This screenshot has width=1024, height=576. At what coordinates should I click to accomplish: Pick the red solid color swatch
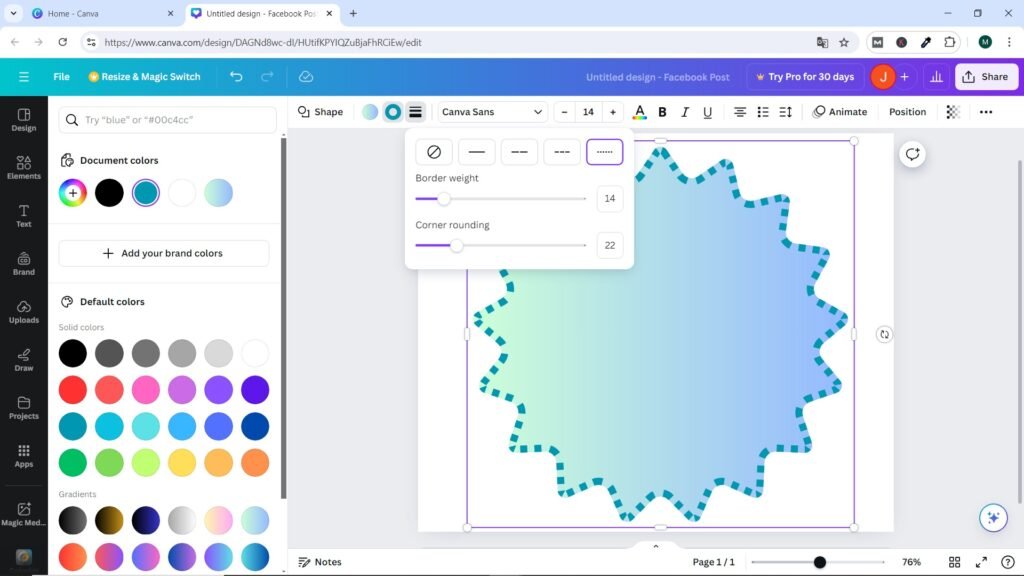pyautogui.click(x=72, y=390)
